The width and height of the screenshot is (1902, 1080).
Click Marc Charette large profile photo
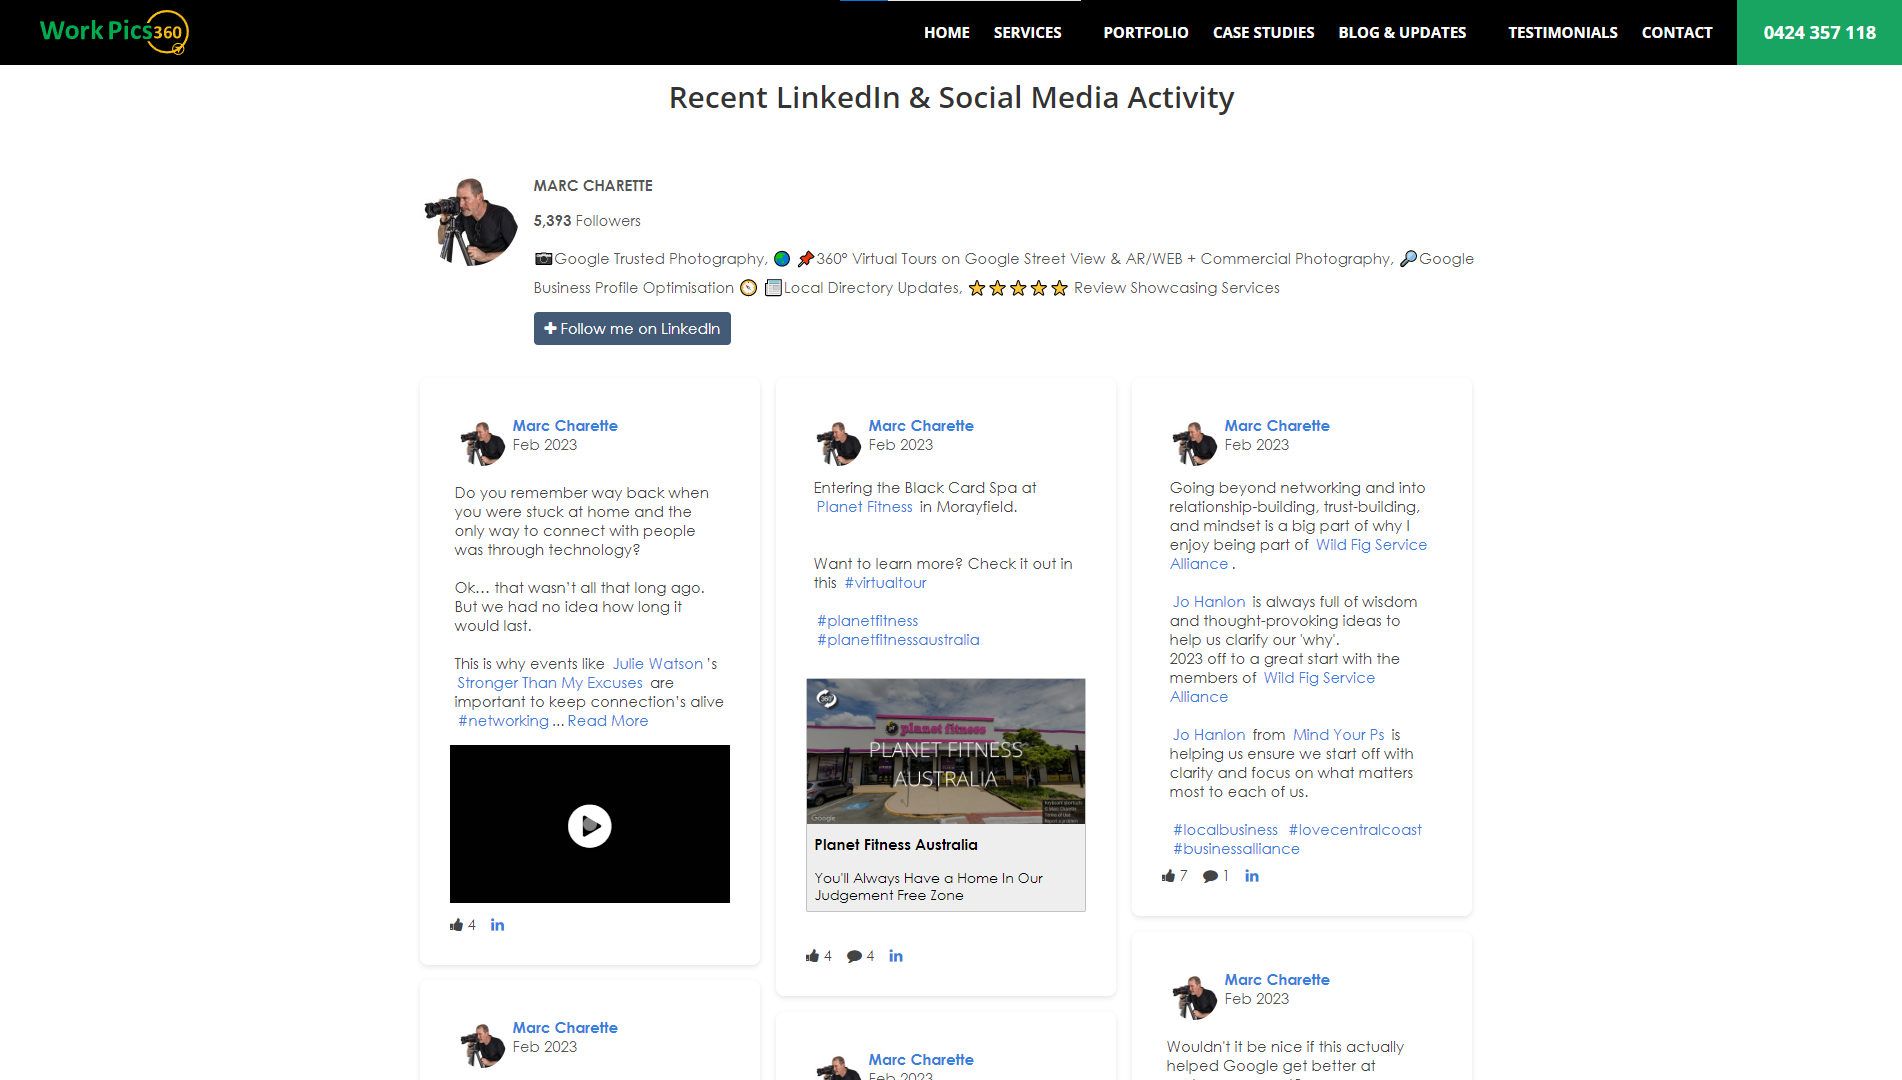point(470,222)
